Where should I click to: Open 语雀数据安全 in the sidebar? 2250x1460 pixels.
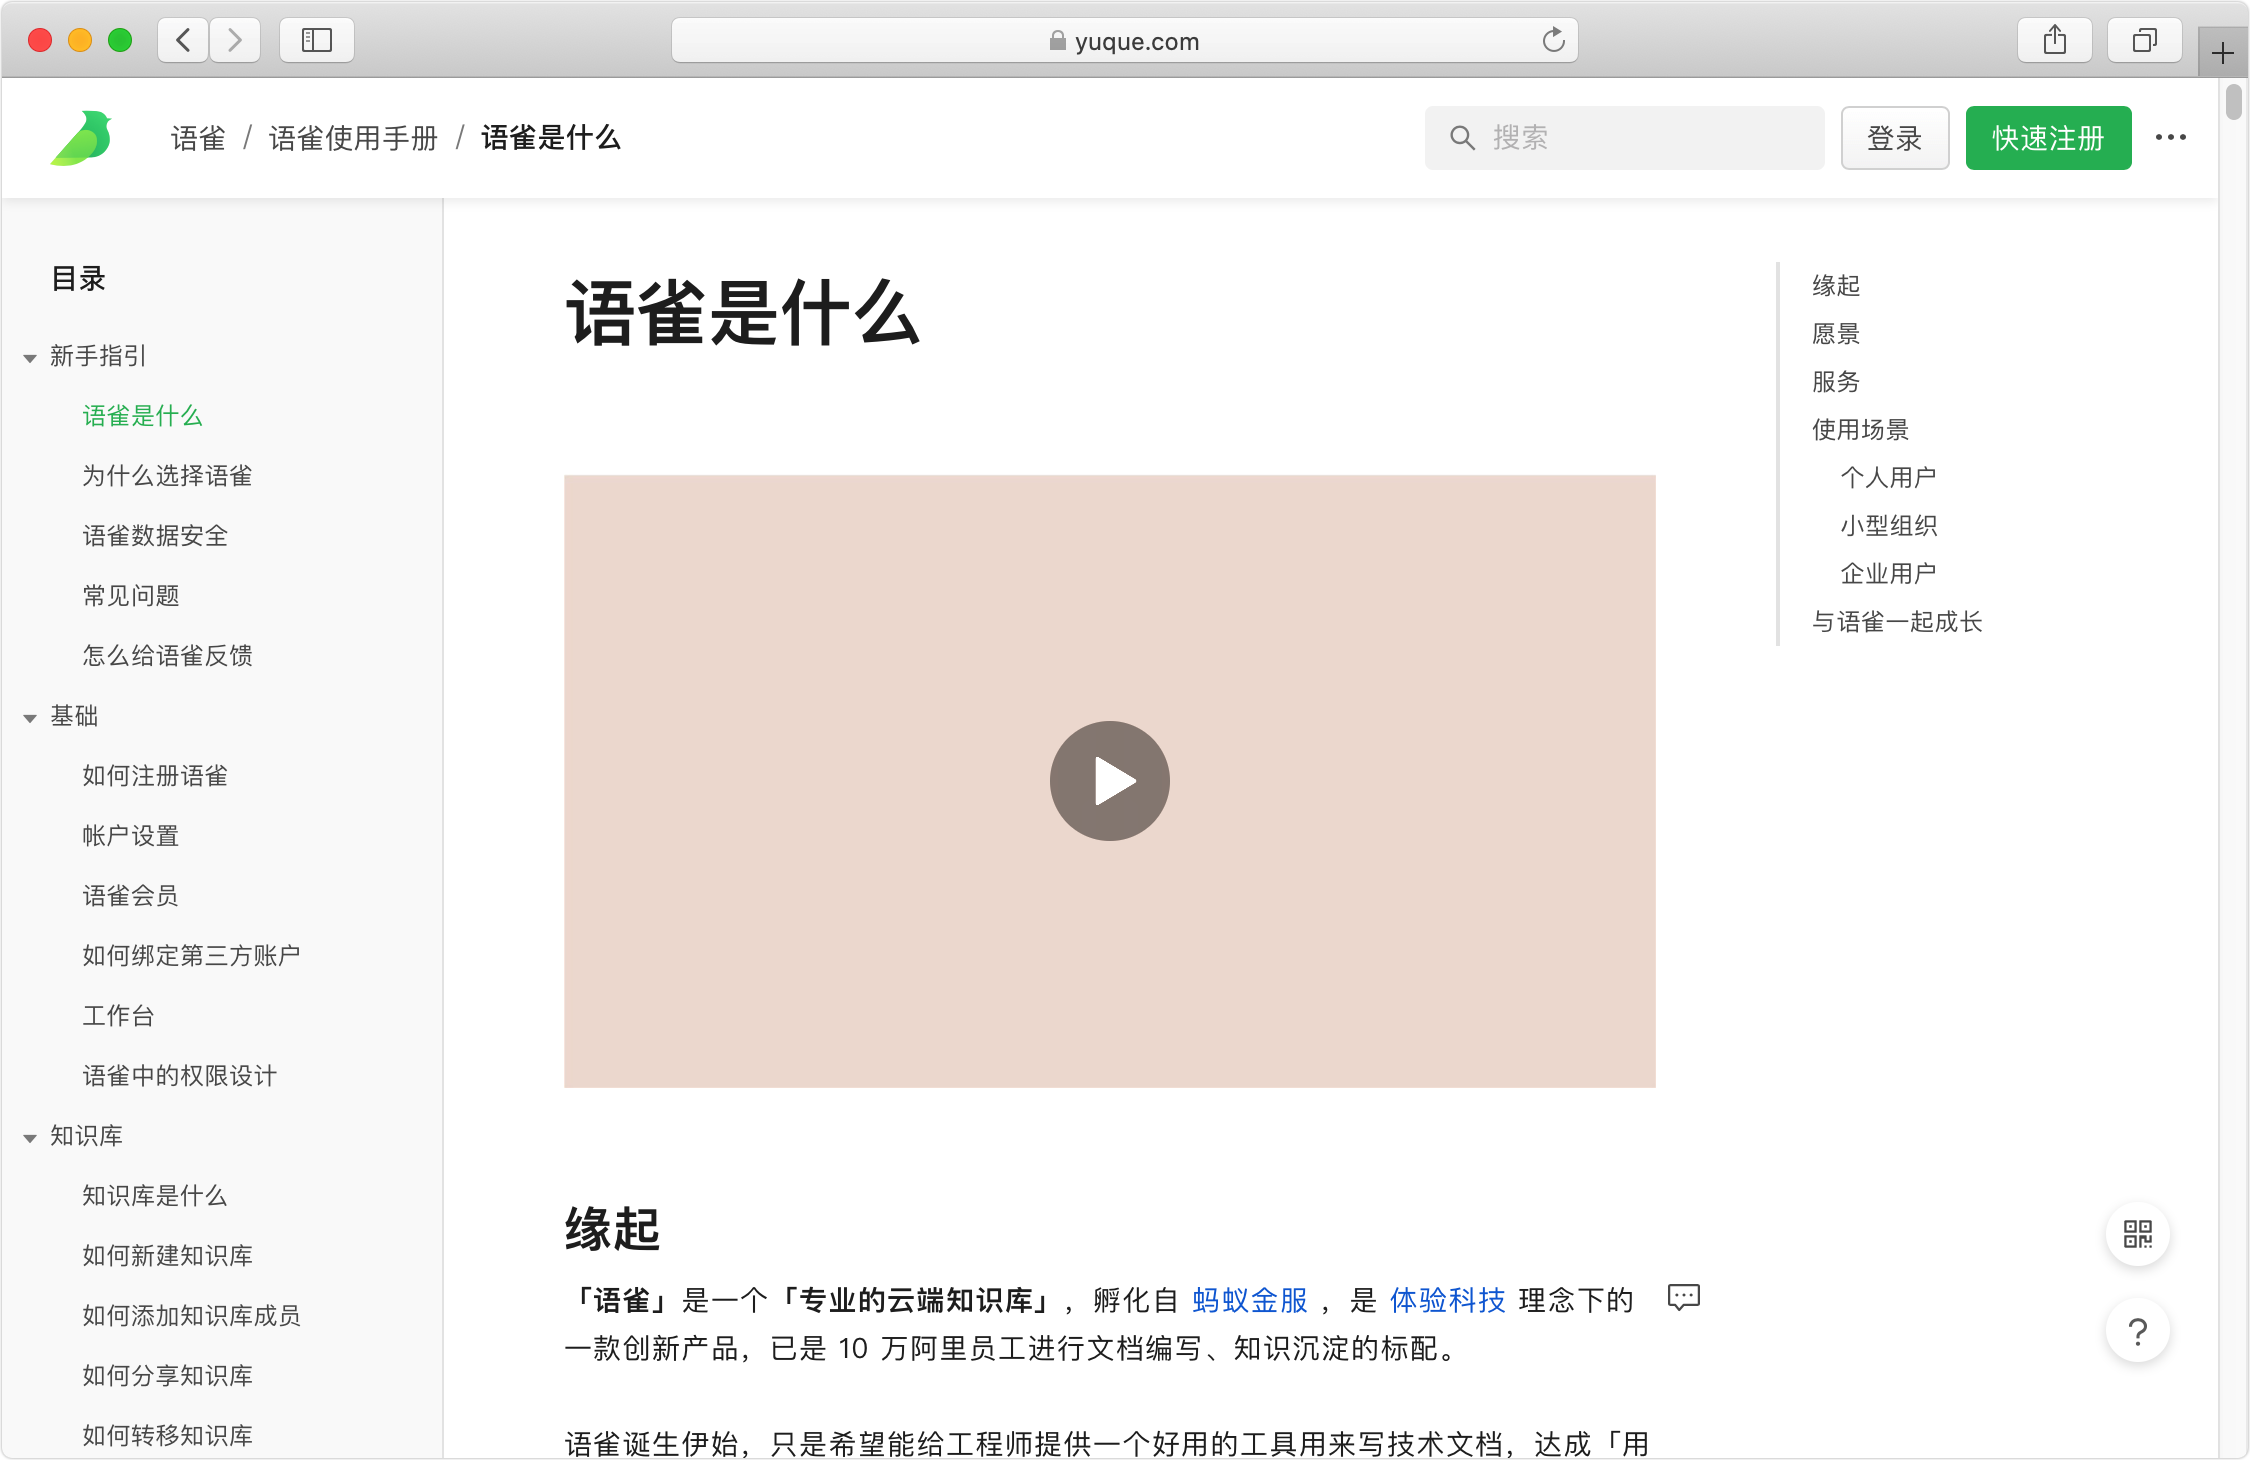click(155, 536)
